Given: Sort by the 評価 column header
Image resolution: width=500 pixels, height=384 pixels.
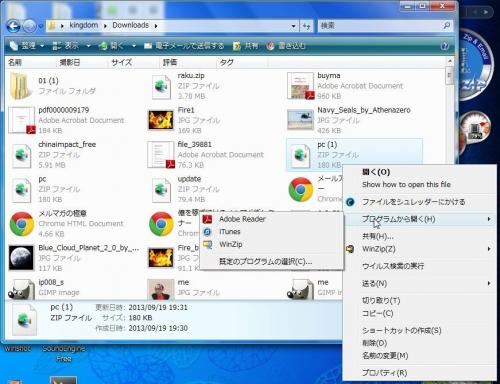Looking at the screenshot, I should 187,62.
